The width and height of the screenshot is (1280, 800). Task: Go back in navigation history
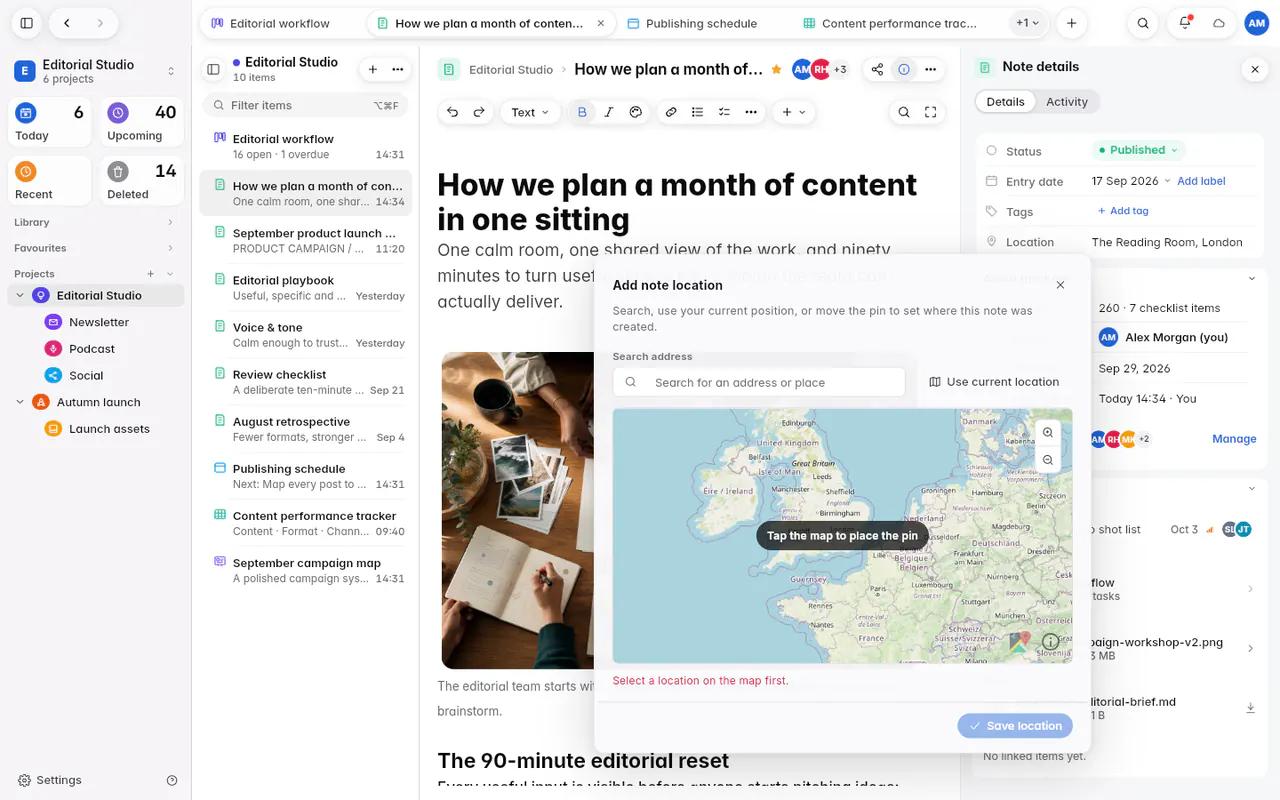click(66, 23)
